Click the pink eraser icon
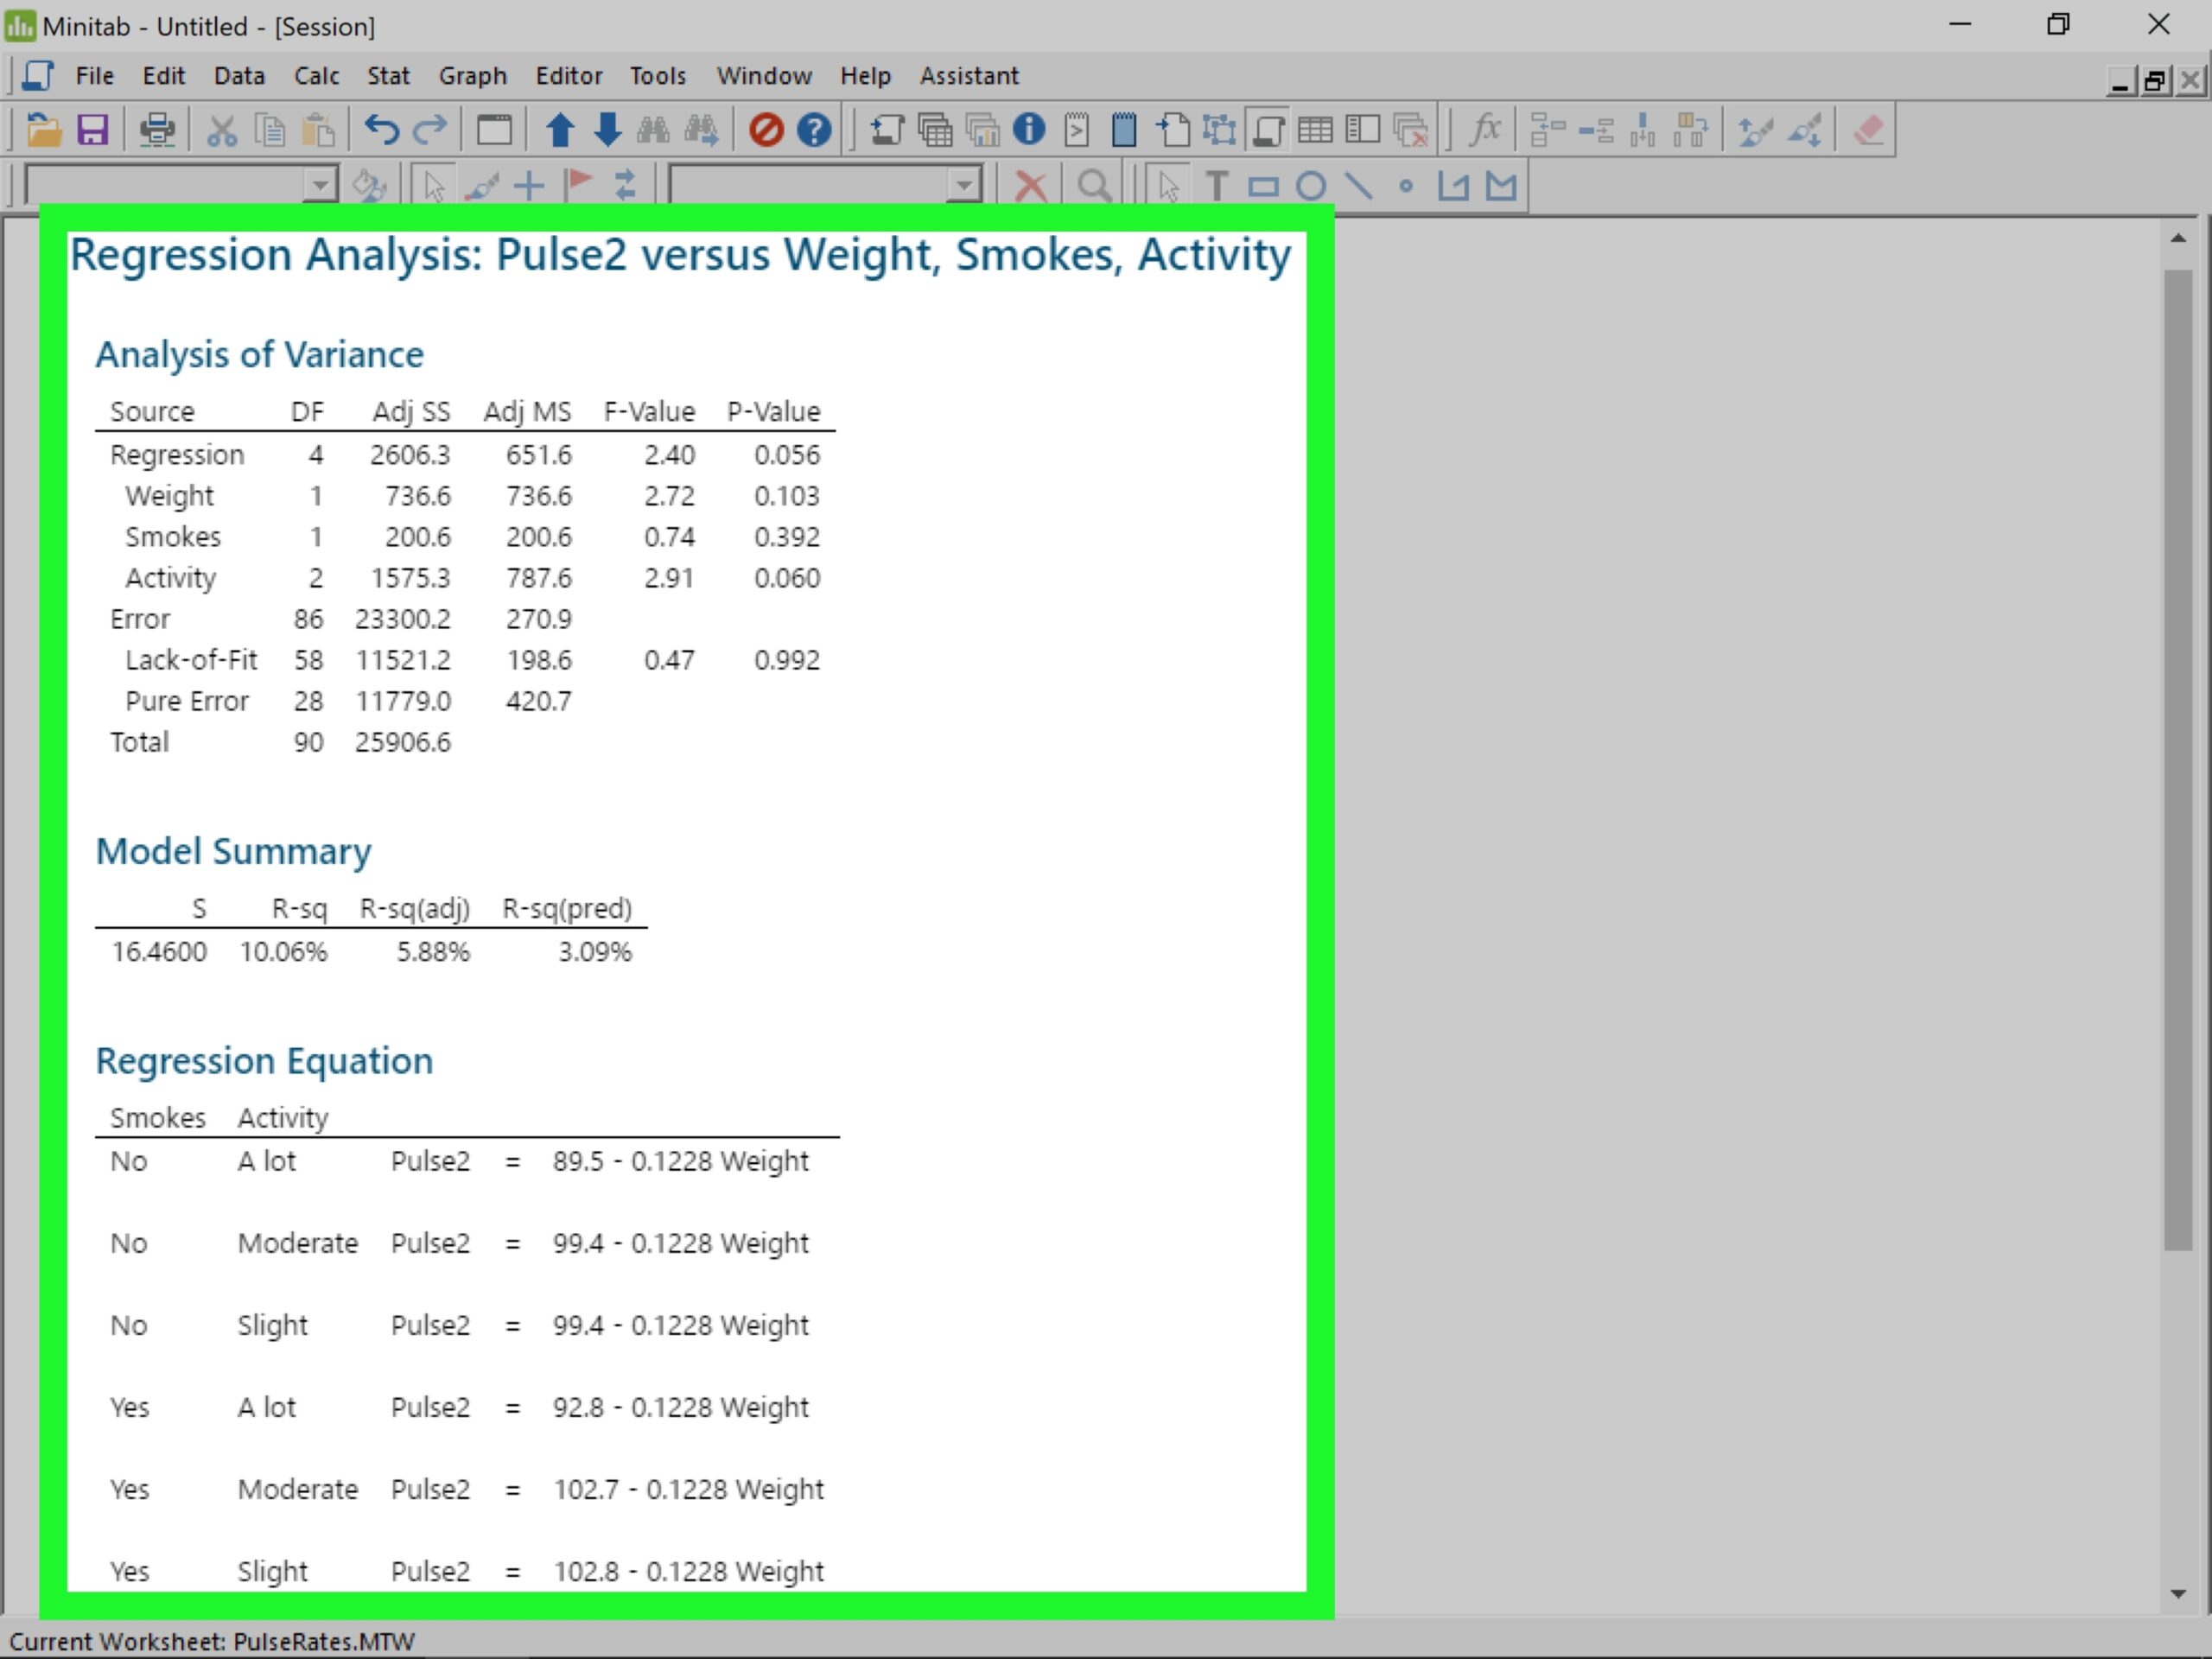 1868,130
